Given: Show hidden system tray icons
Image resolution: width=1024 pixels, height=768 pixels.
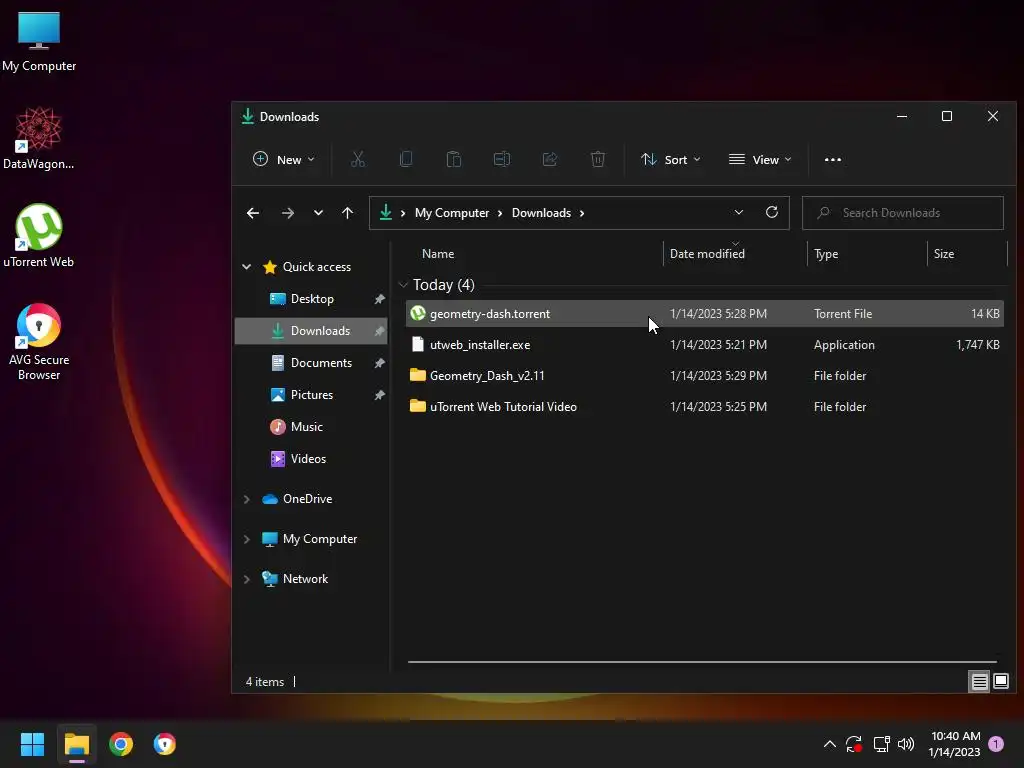Looking at the screenshot, I should click(829, 744).
